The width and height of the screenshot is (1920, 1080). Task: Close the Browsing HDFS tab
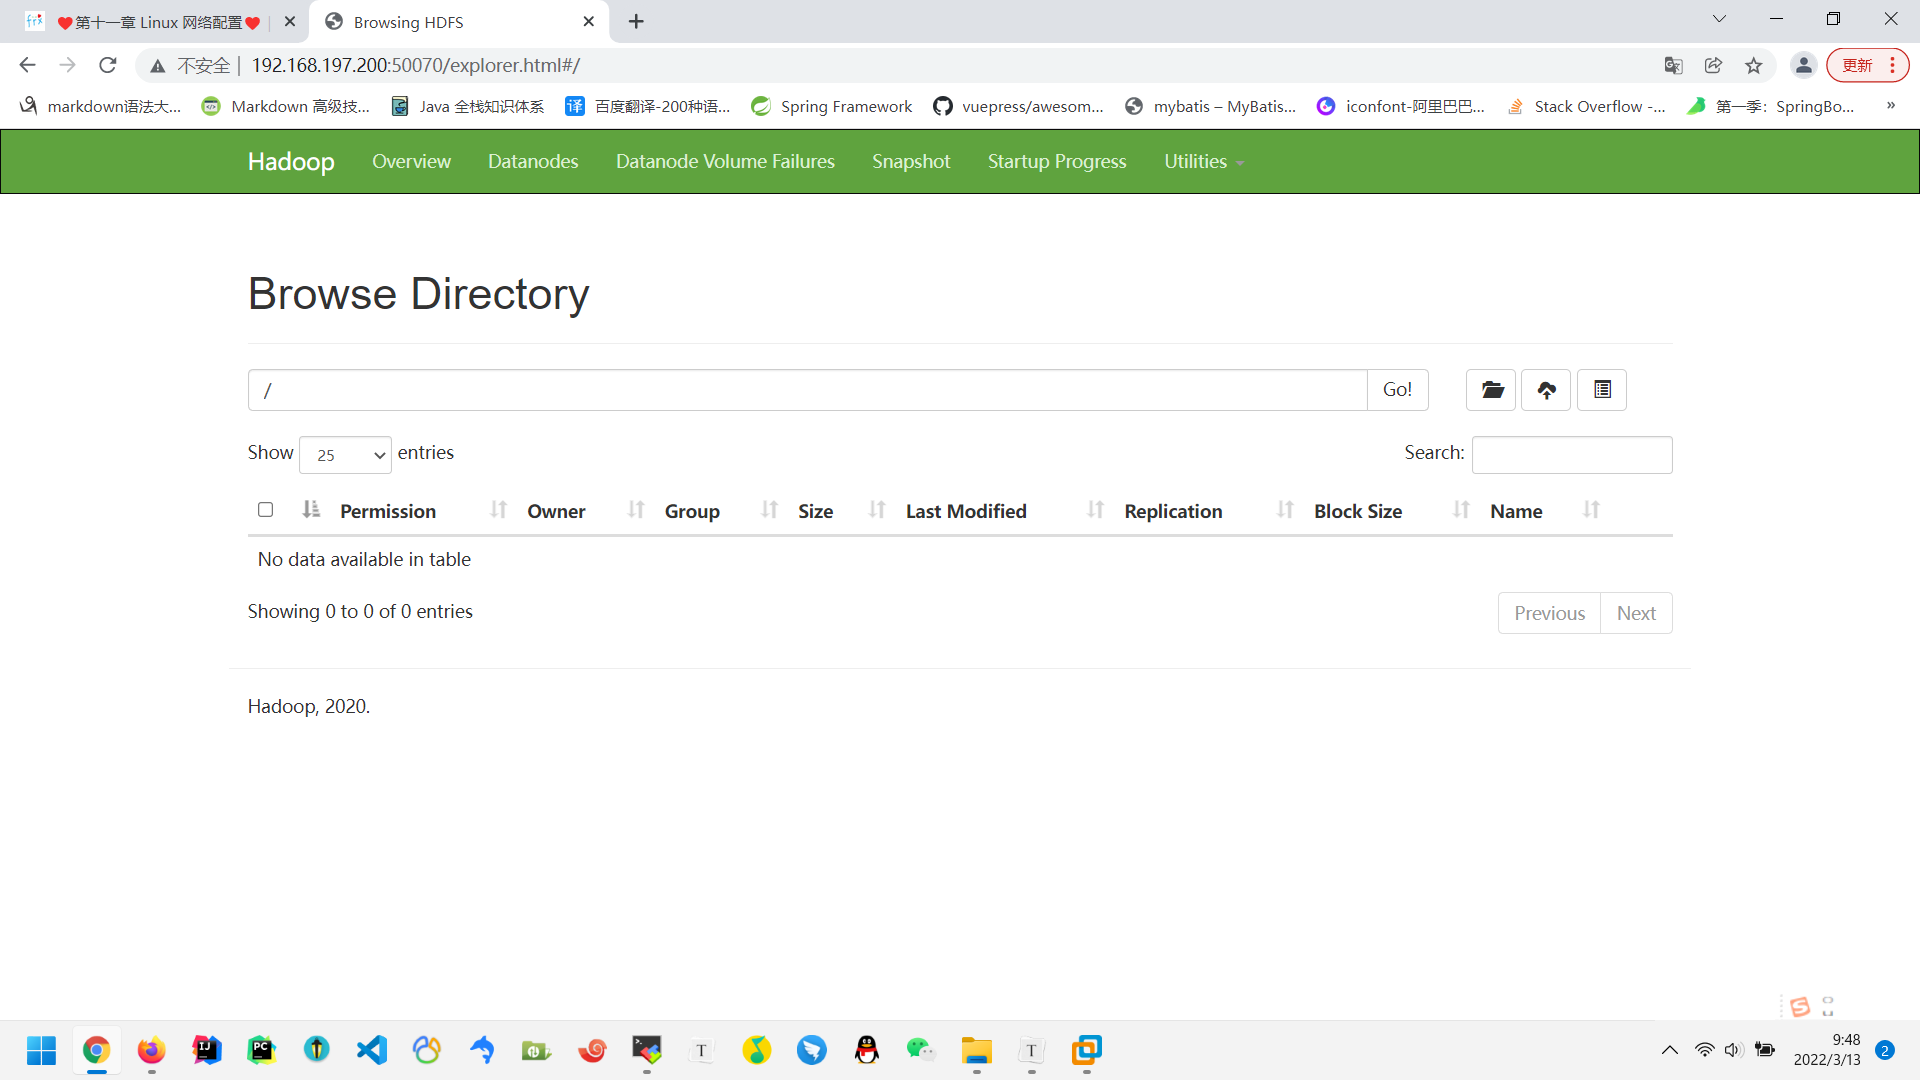point(588,21)
